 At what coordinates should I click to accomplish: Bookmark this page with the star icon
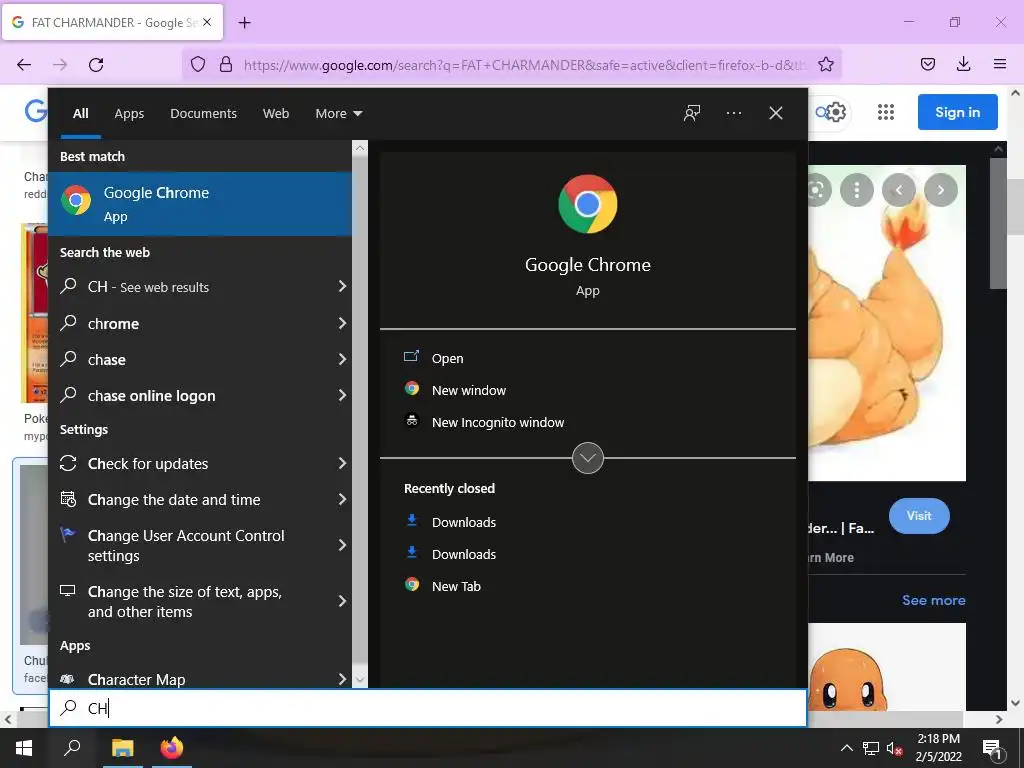coord(826,65)
